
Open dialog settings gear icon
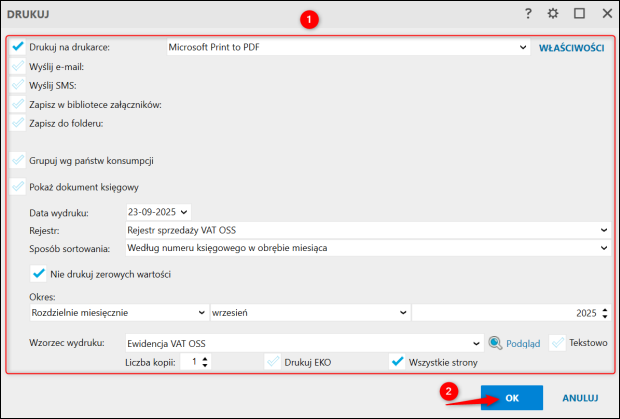pyautogui.click(x=553, y=14)
